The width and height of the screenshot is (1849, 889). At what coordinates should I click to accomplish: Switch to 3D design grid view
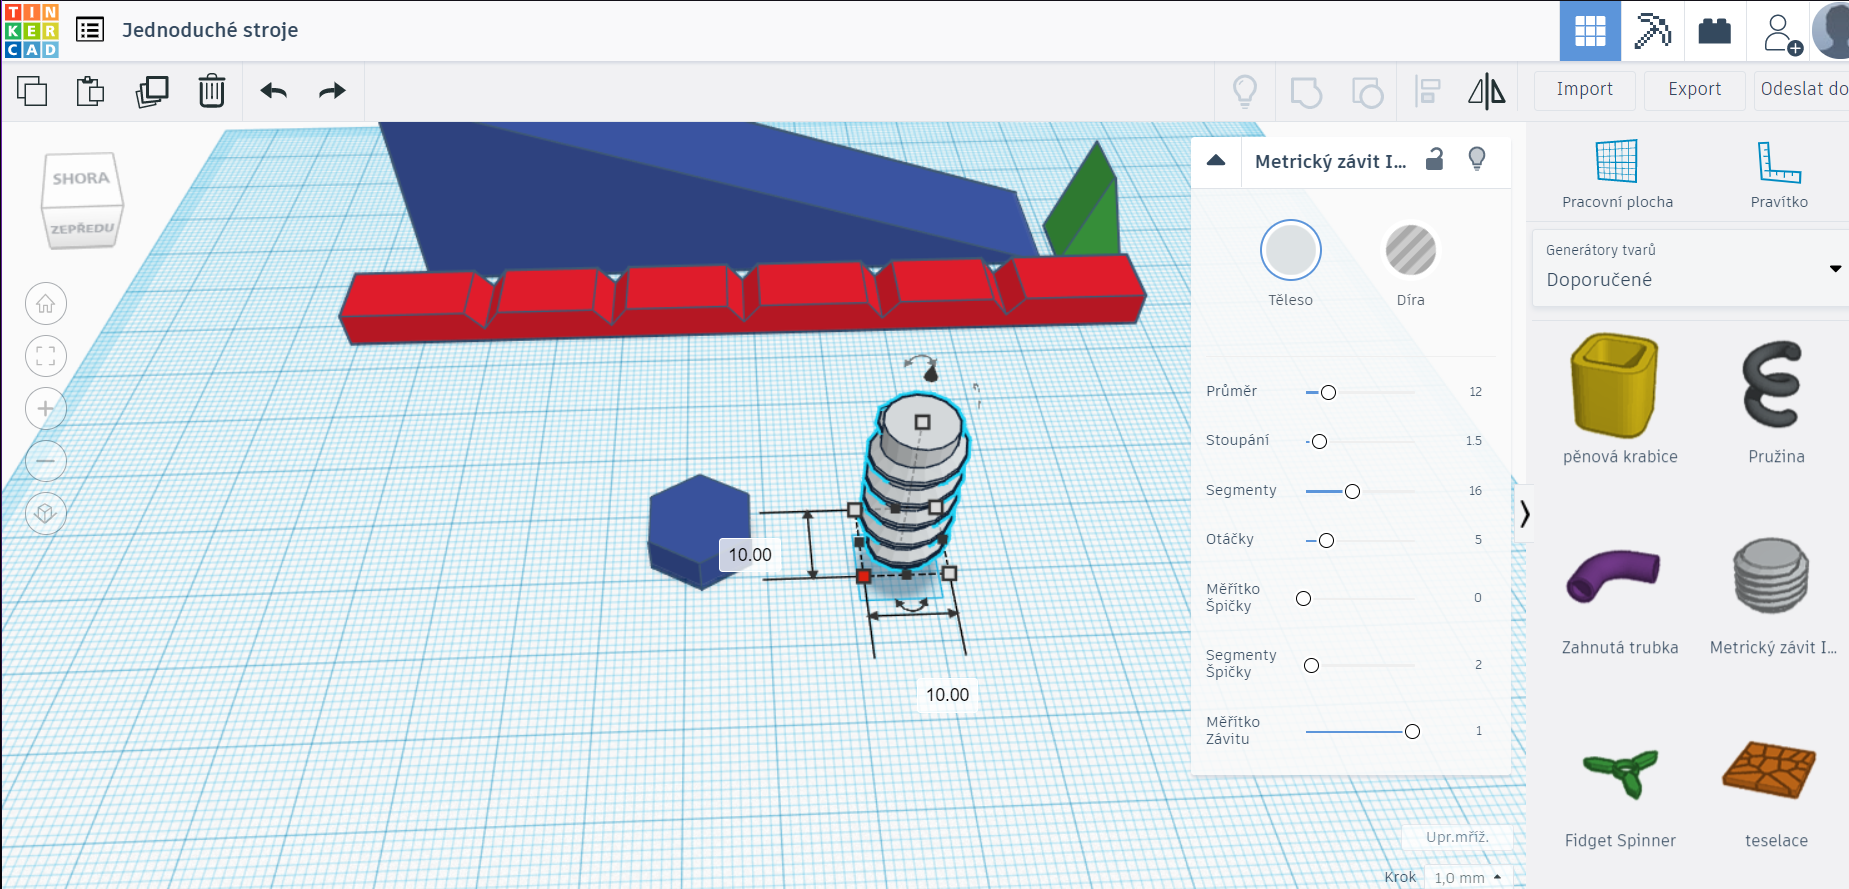[x=1590, y=31]
